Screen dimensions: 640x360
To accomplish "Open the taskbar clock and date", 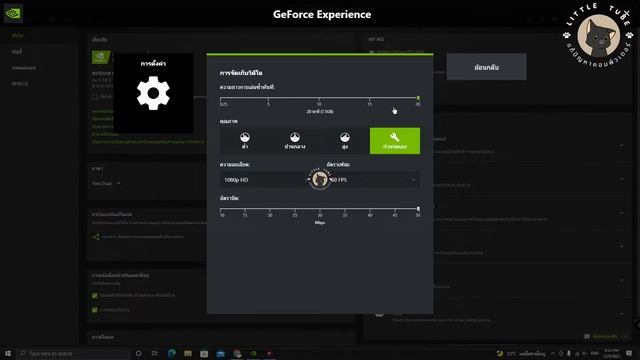I will [x=611, y=353].
